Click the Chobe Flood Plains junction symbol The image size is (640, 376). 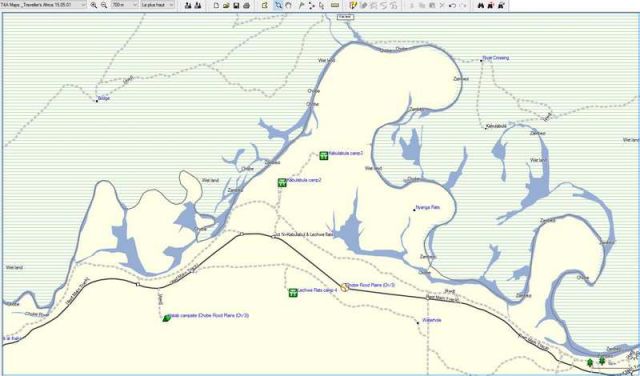click(x=344, y=287)
